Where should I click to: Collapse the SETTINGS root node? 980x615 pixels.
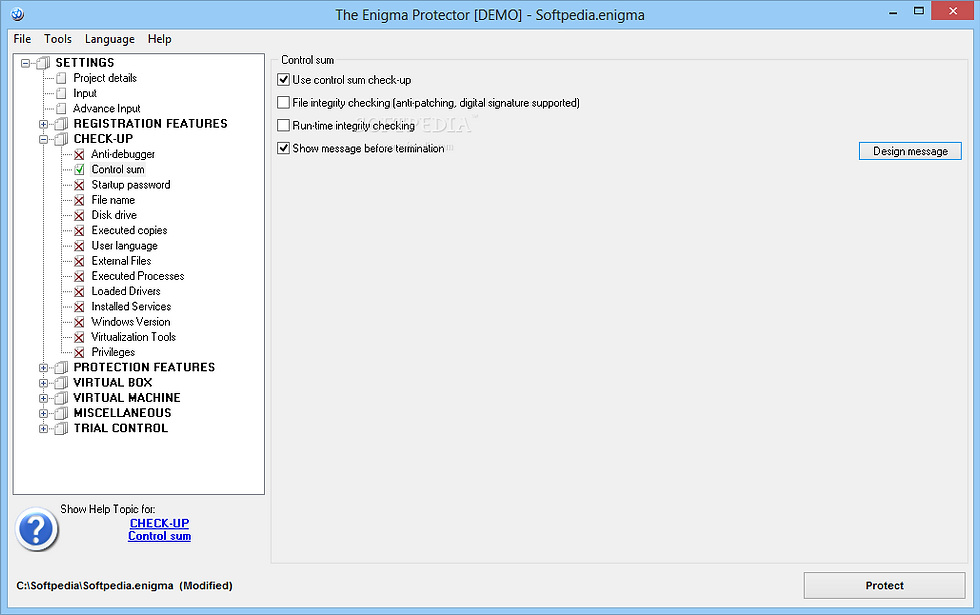point(26,62)
